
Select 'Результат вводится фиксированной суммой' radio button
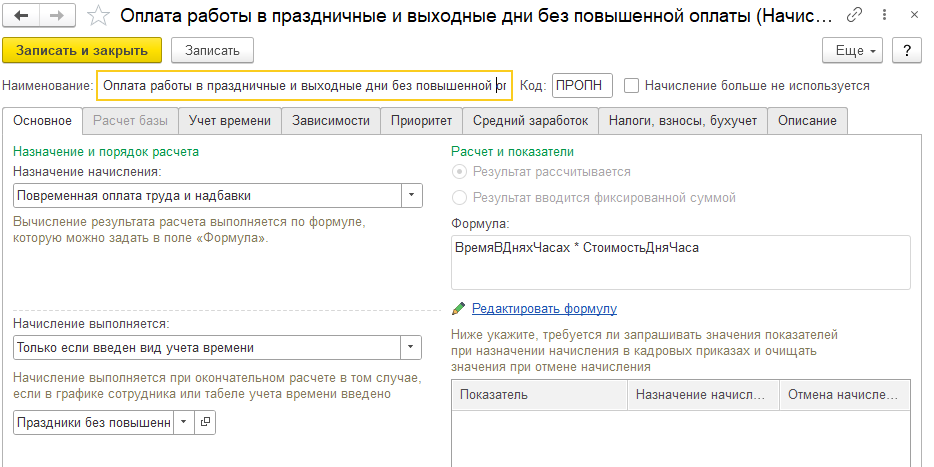(460, 198)
